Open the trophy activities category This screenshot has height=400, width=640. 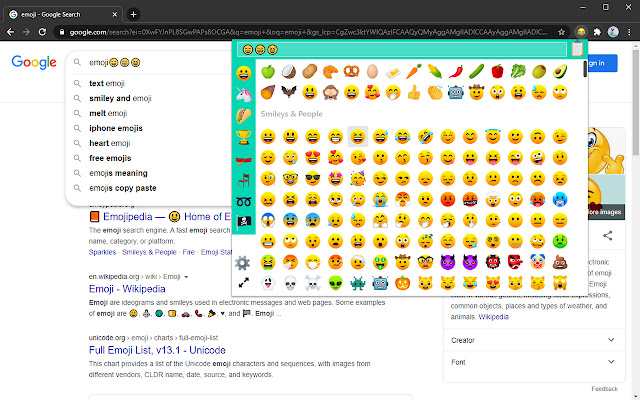244,137
